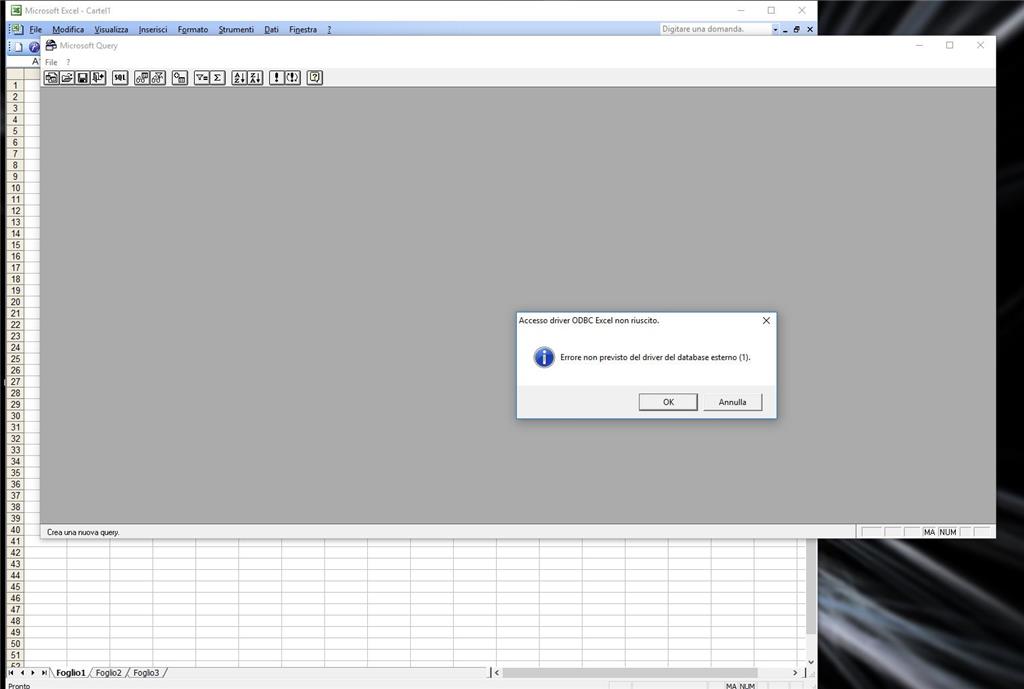1024x689 pixels.
Task: Click the vertical scrollbar down arrow
Action: pyautogui.click(x=810, y=662)
